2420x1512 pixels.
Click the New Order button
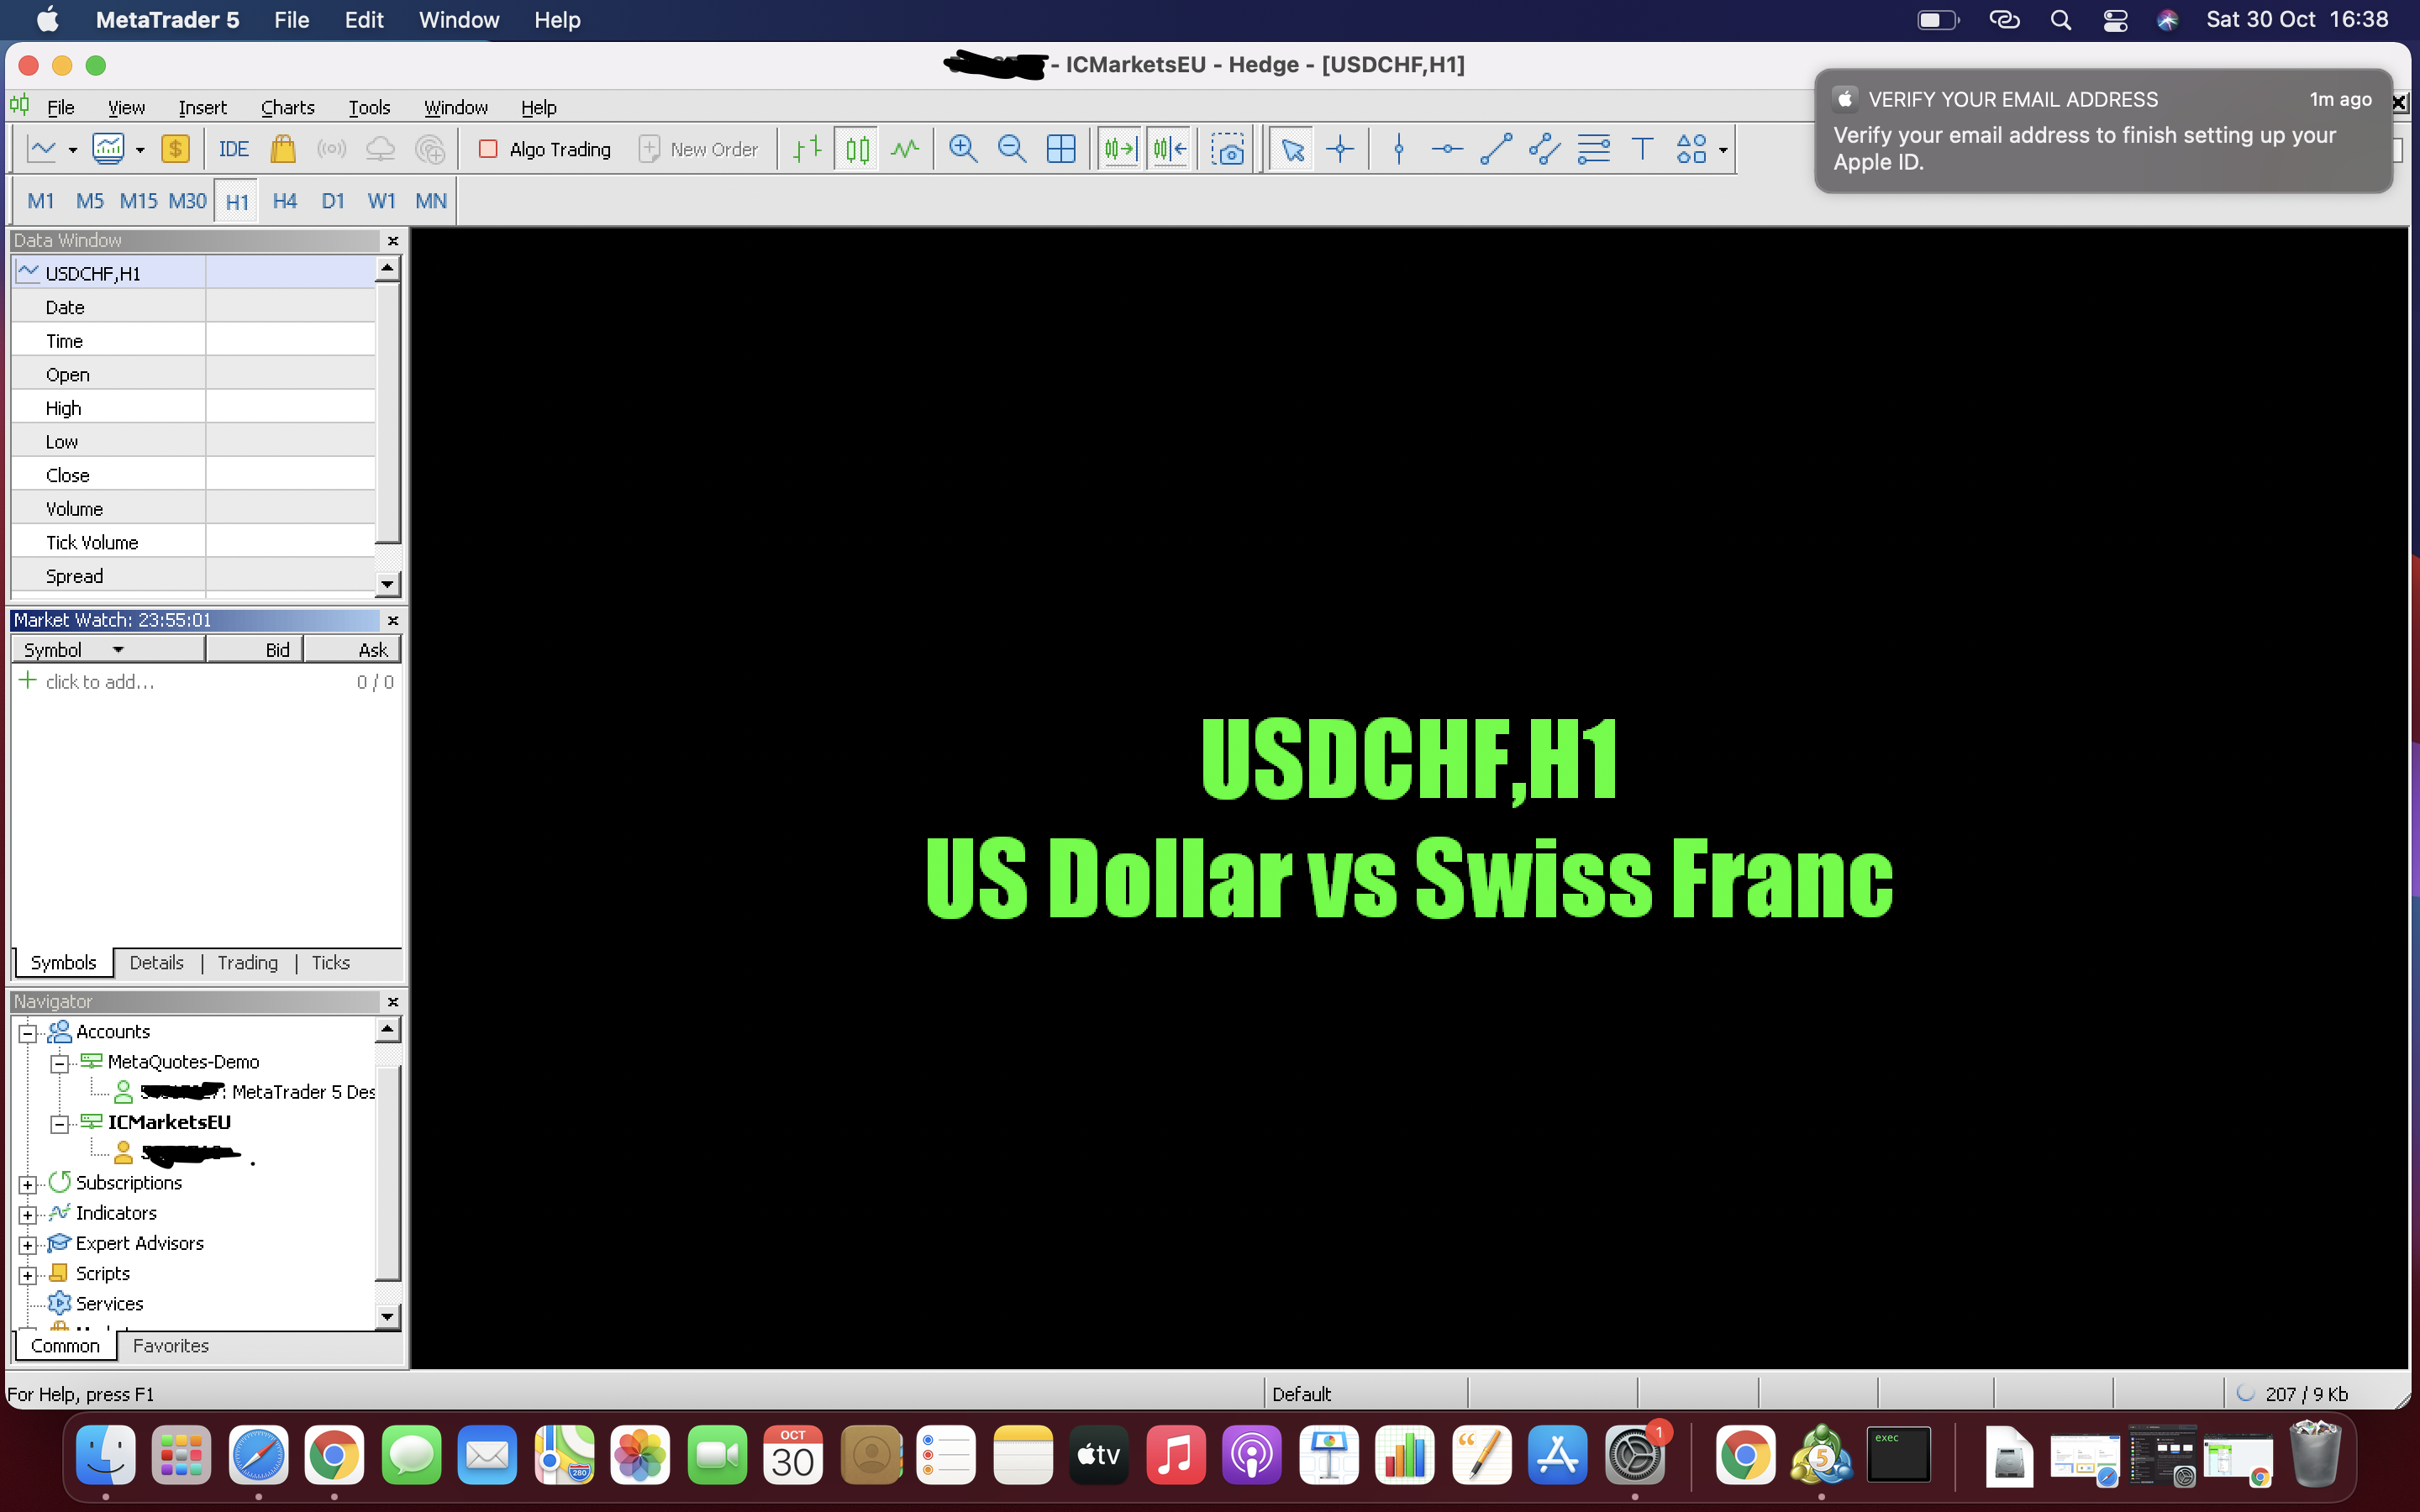click(698, 149)
